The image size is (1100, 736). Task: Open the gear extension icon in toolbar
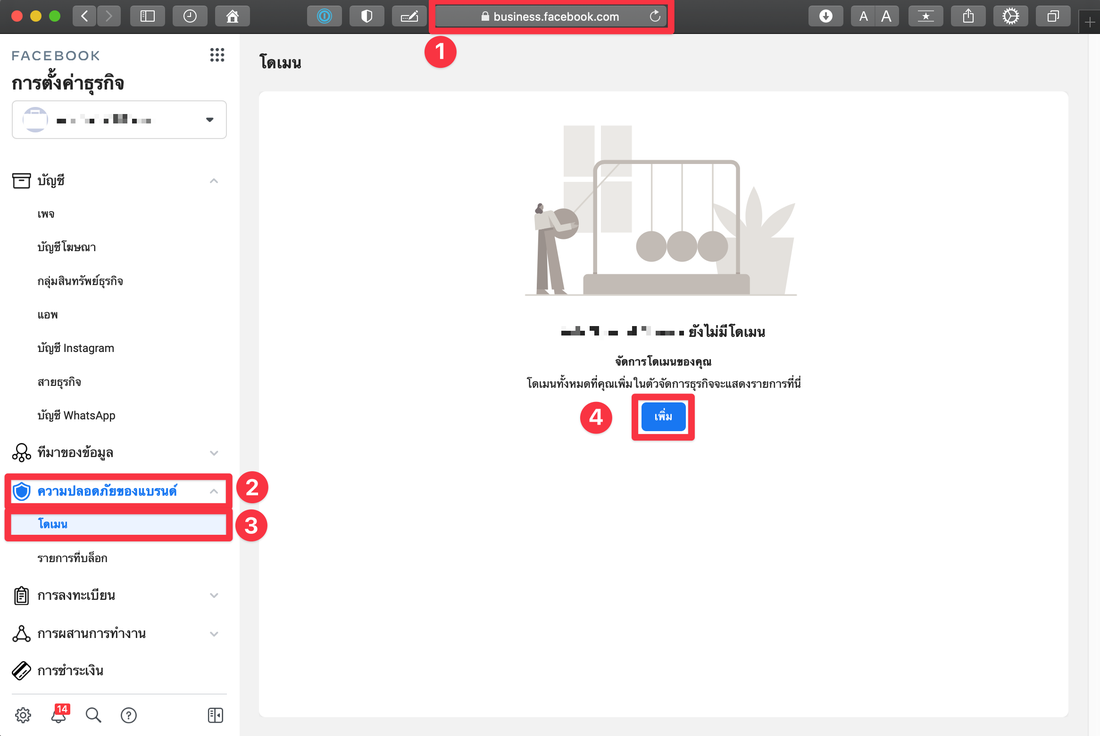click(1010, 16)
